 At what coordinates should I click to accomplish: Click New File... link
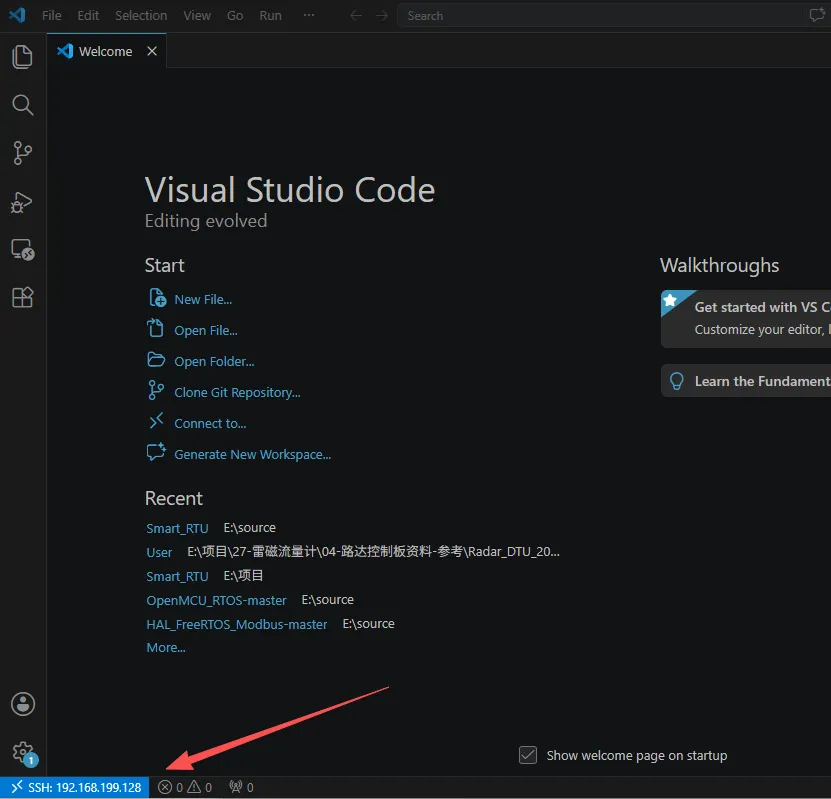tap(203, 299)
